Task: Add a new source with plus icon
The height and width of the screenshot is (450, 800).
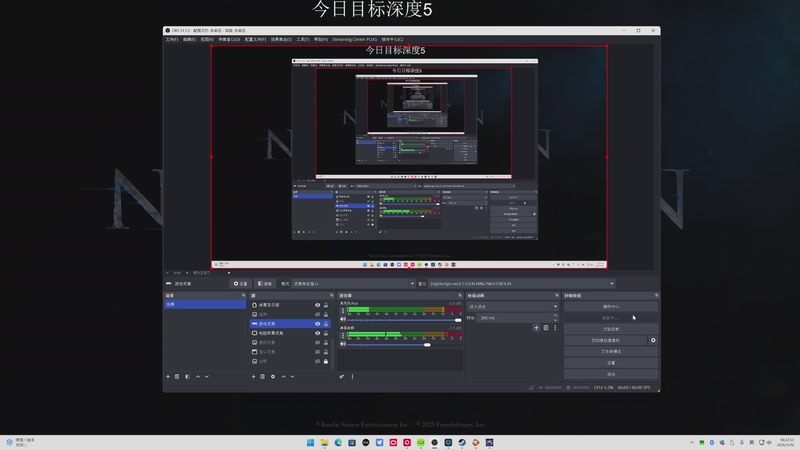Action: 254,377
